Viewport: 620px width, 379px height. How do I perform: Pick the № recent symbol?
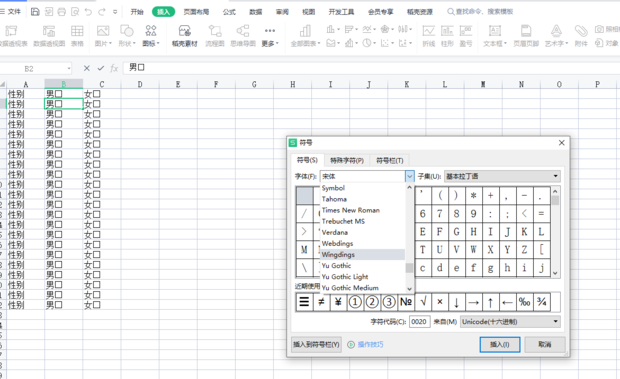406,302
